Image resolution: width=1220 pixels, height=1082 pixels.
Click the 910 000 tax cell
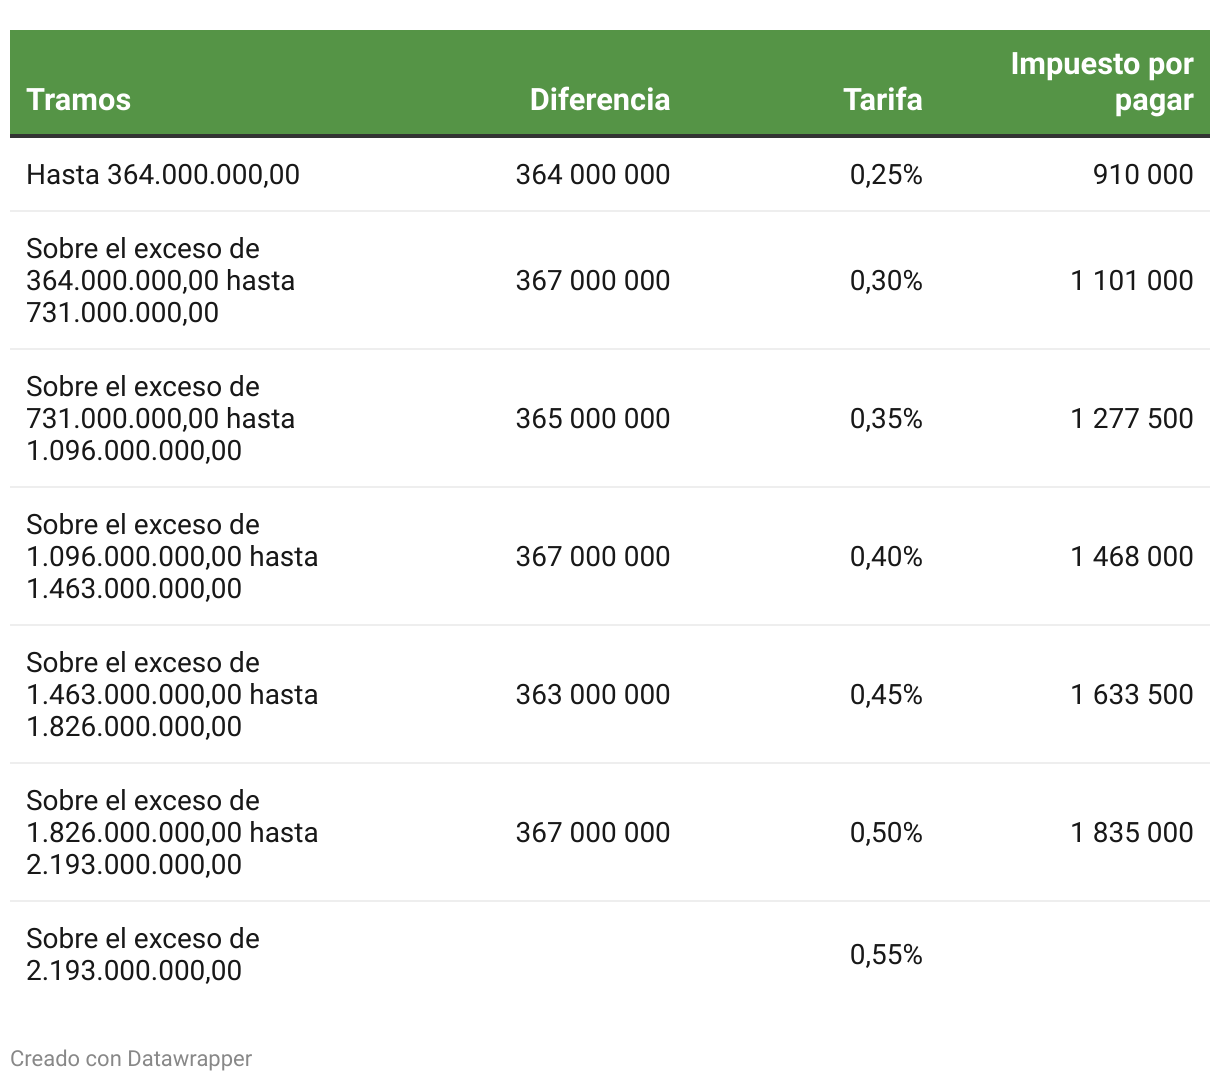[1142, 174]
